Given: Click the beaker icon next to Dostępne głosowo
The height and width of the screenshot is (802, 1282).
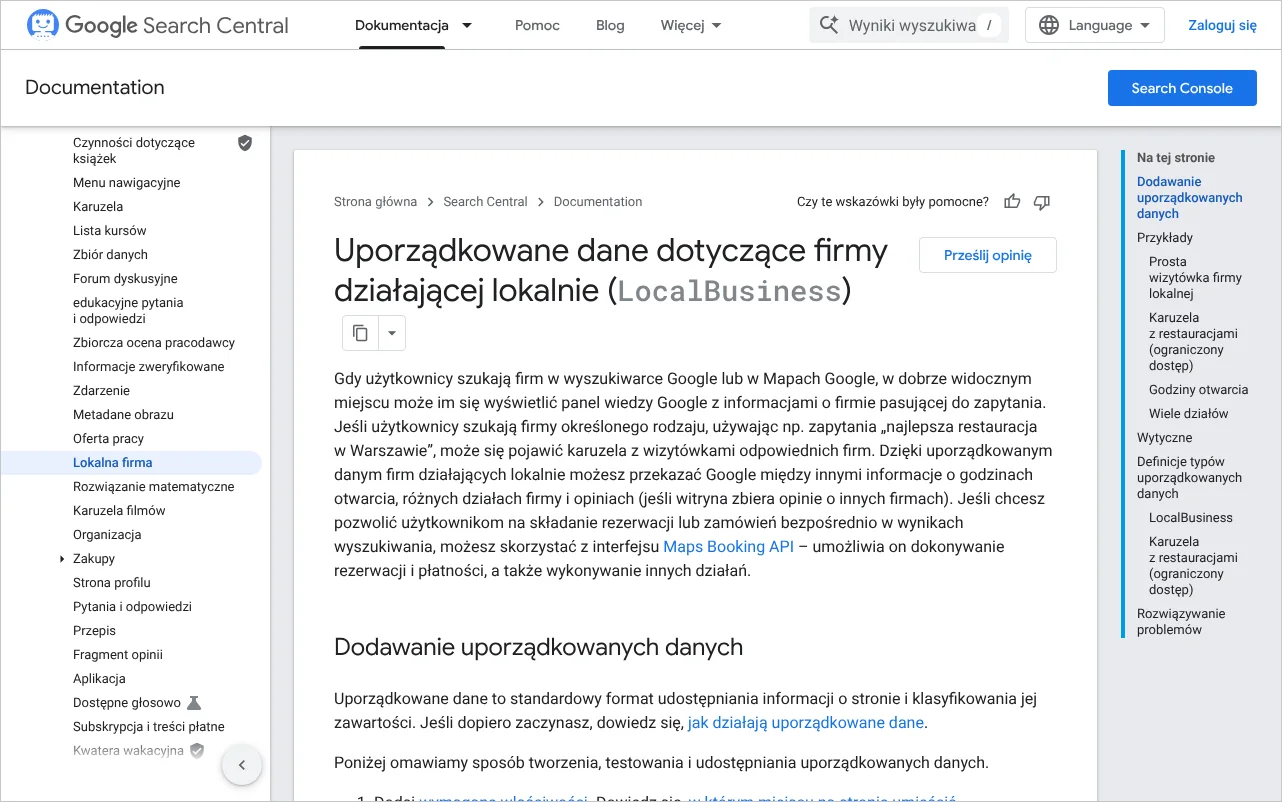Looking at the screenshot, I should coord(194,703).
